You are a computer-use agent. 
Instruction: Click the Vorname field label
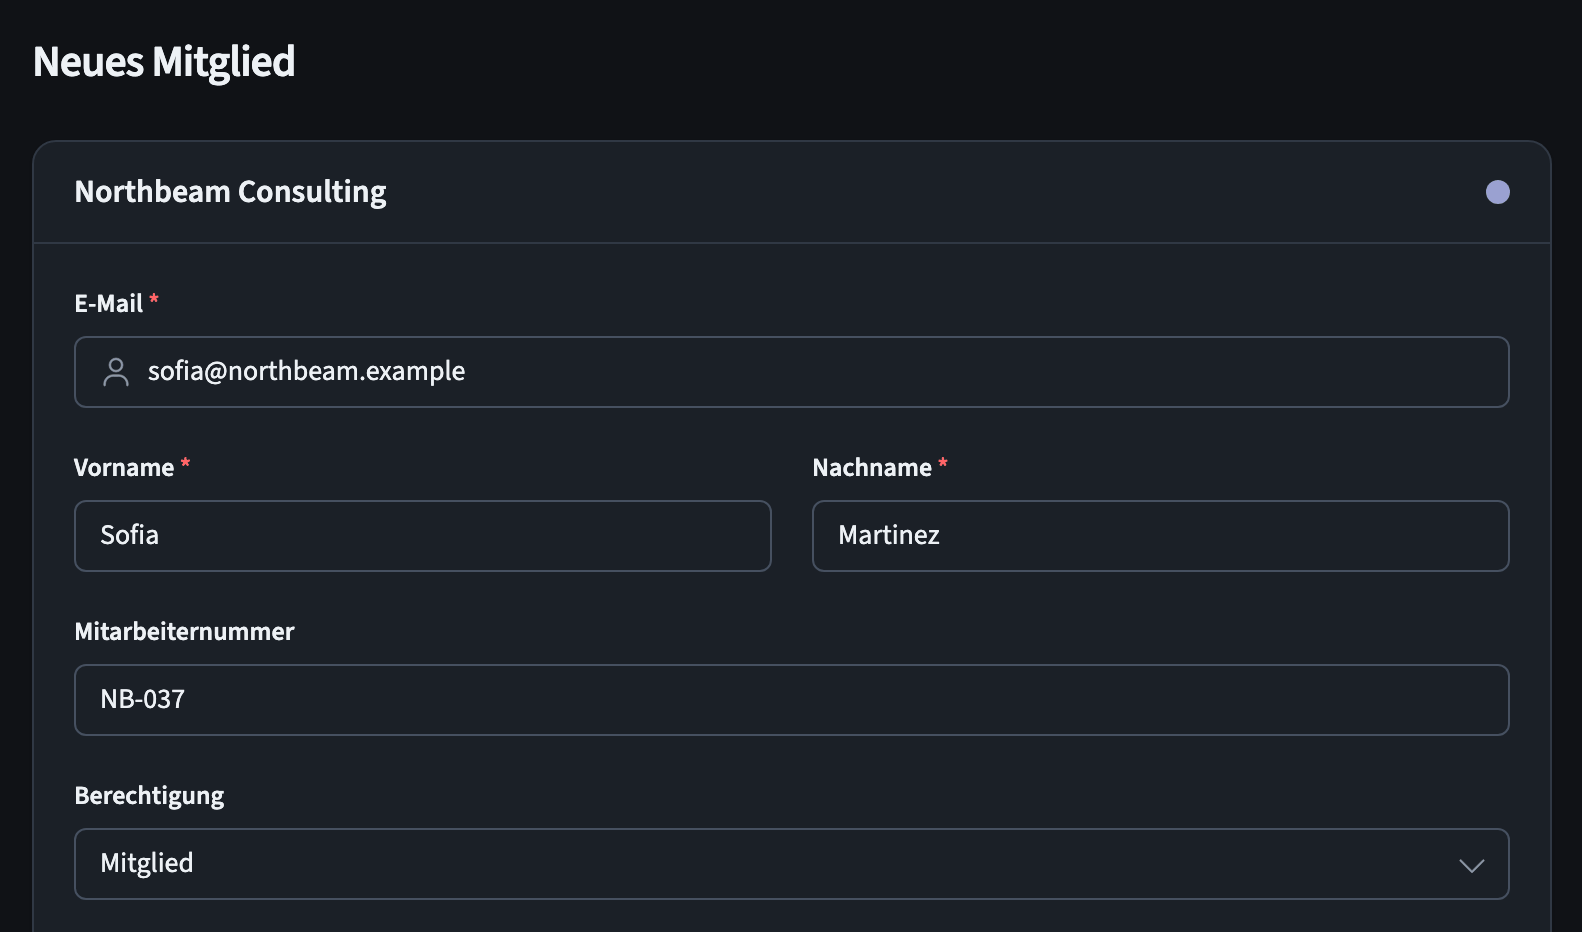124,468
